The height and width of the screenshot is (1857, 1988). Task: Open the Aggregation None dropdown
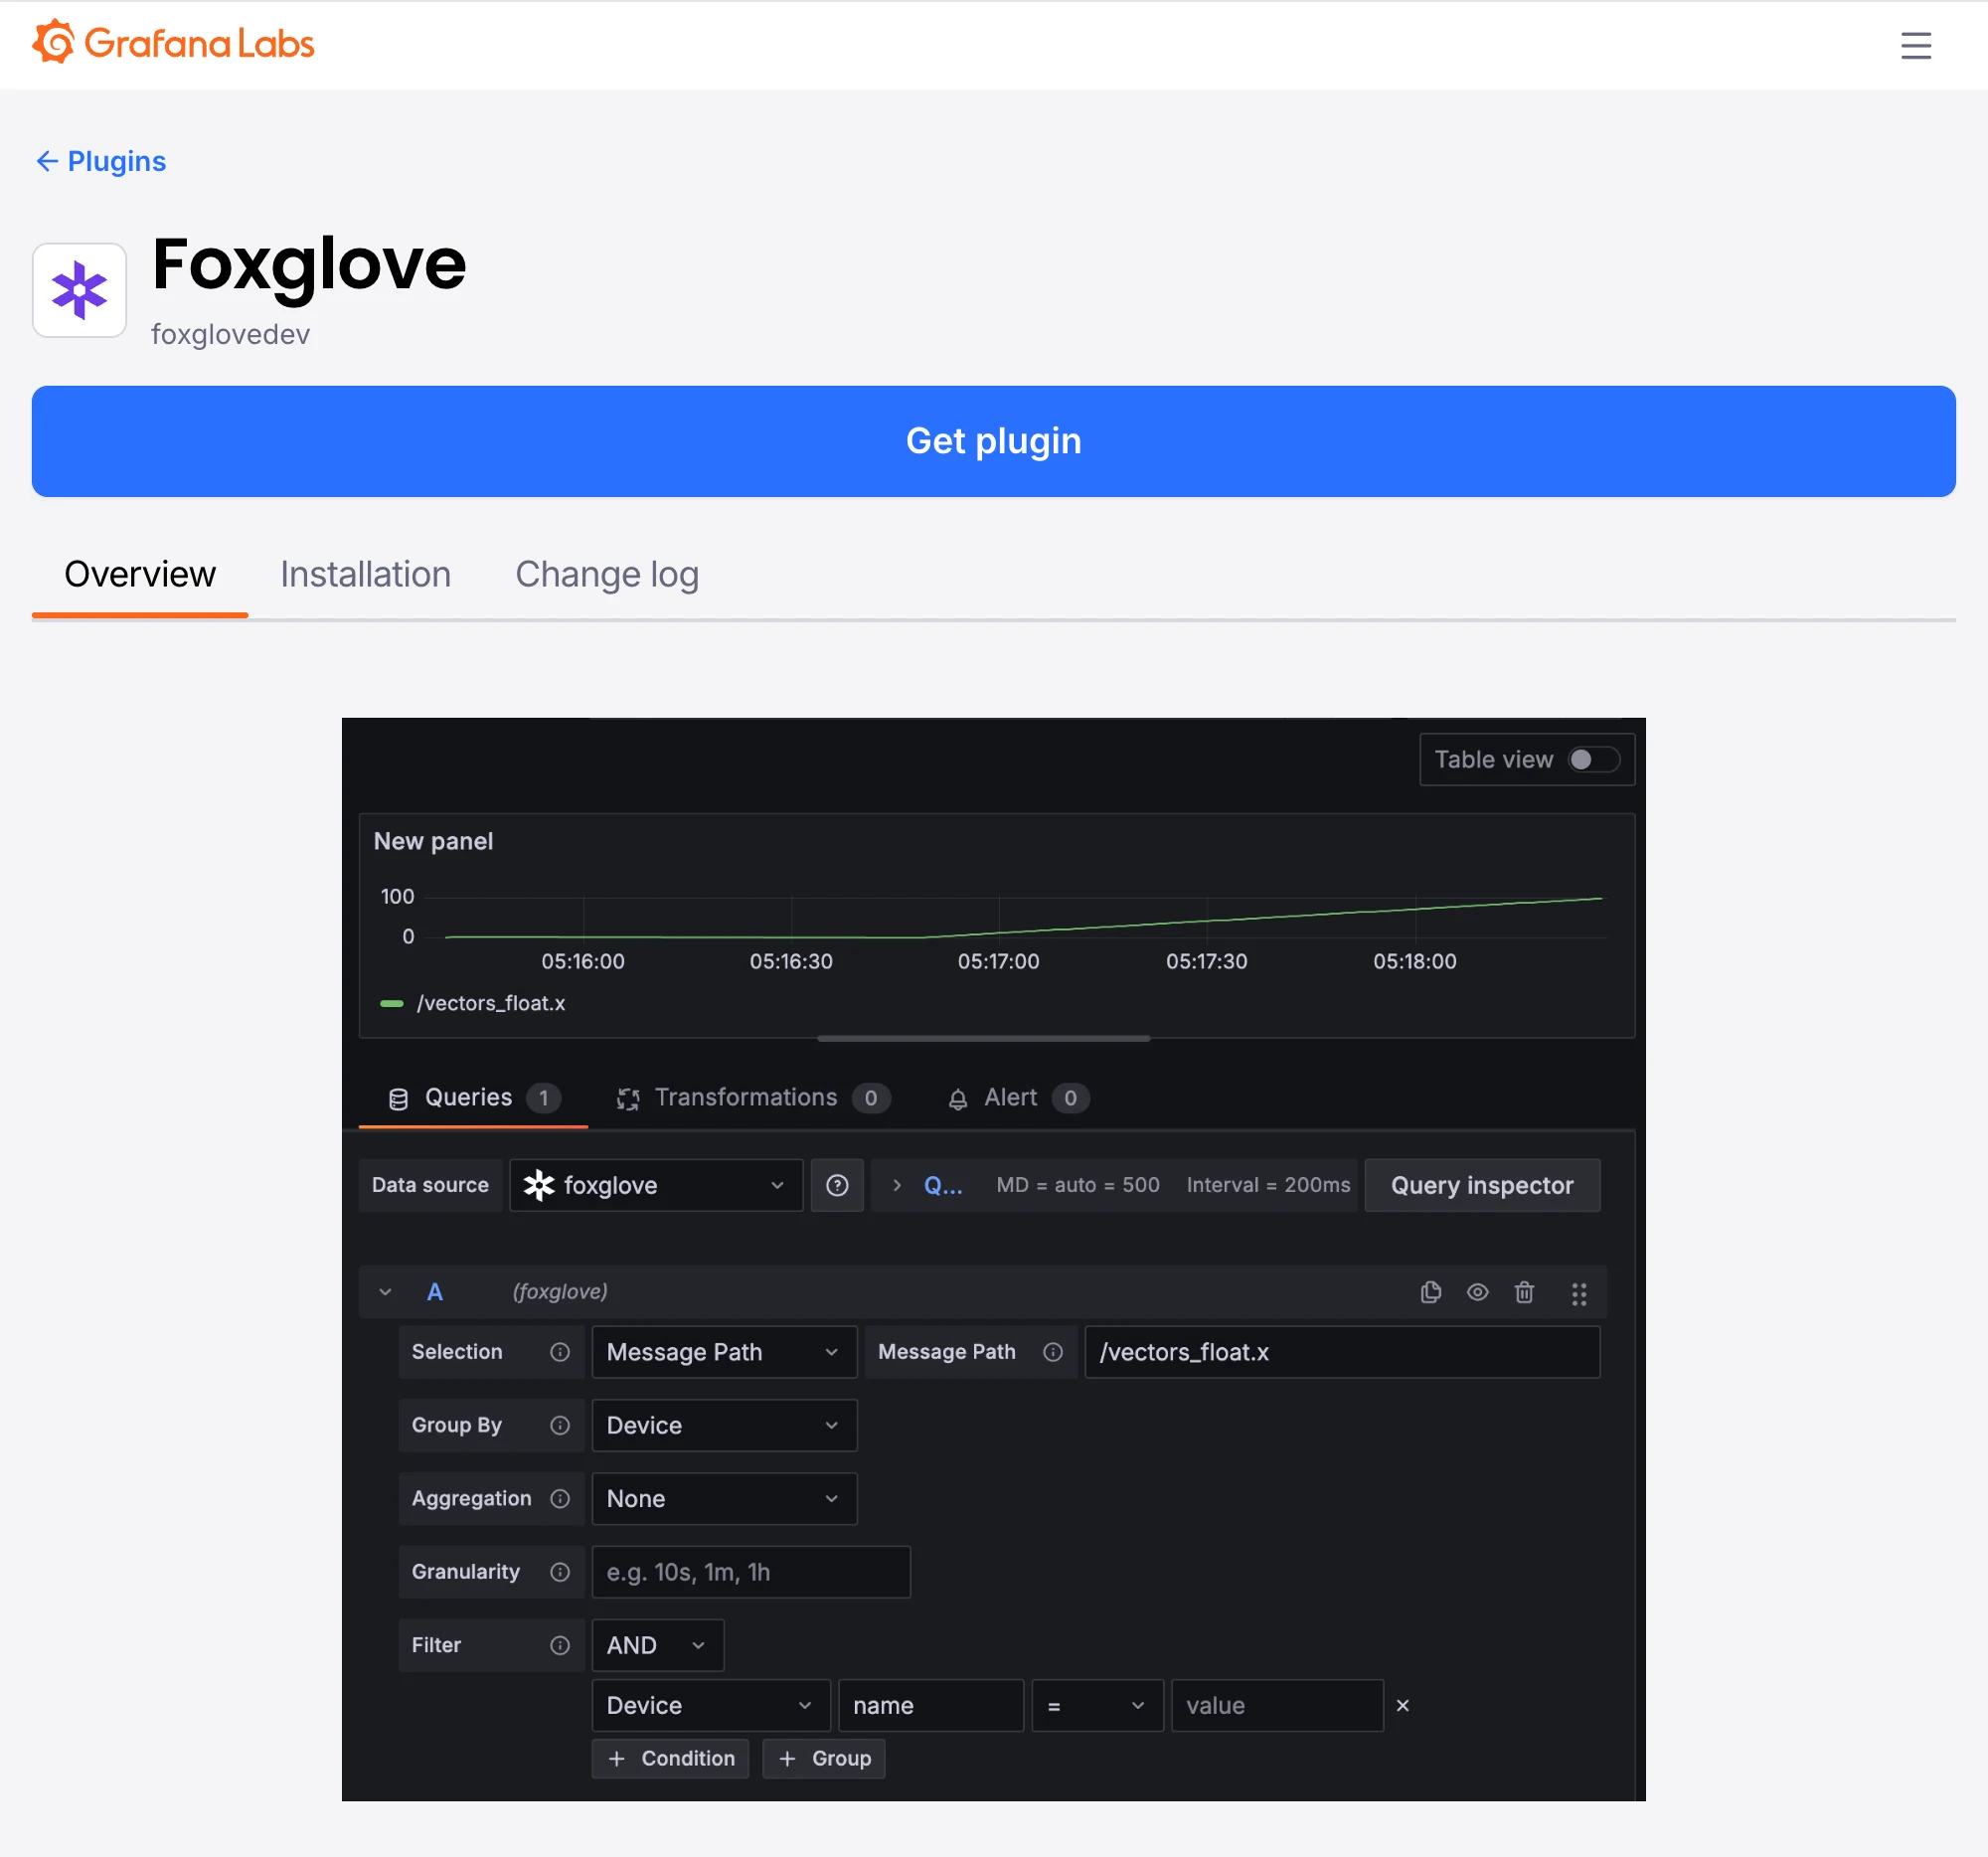[724, 1498]
